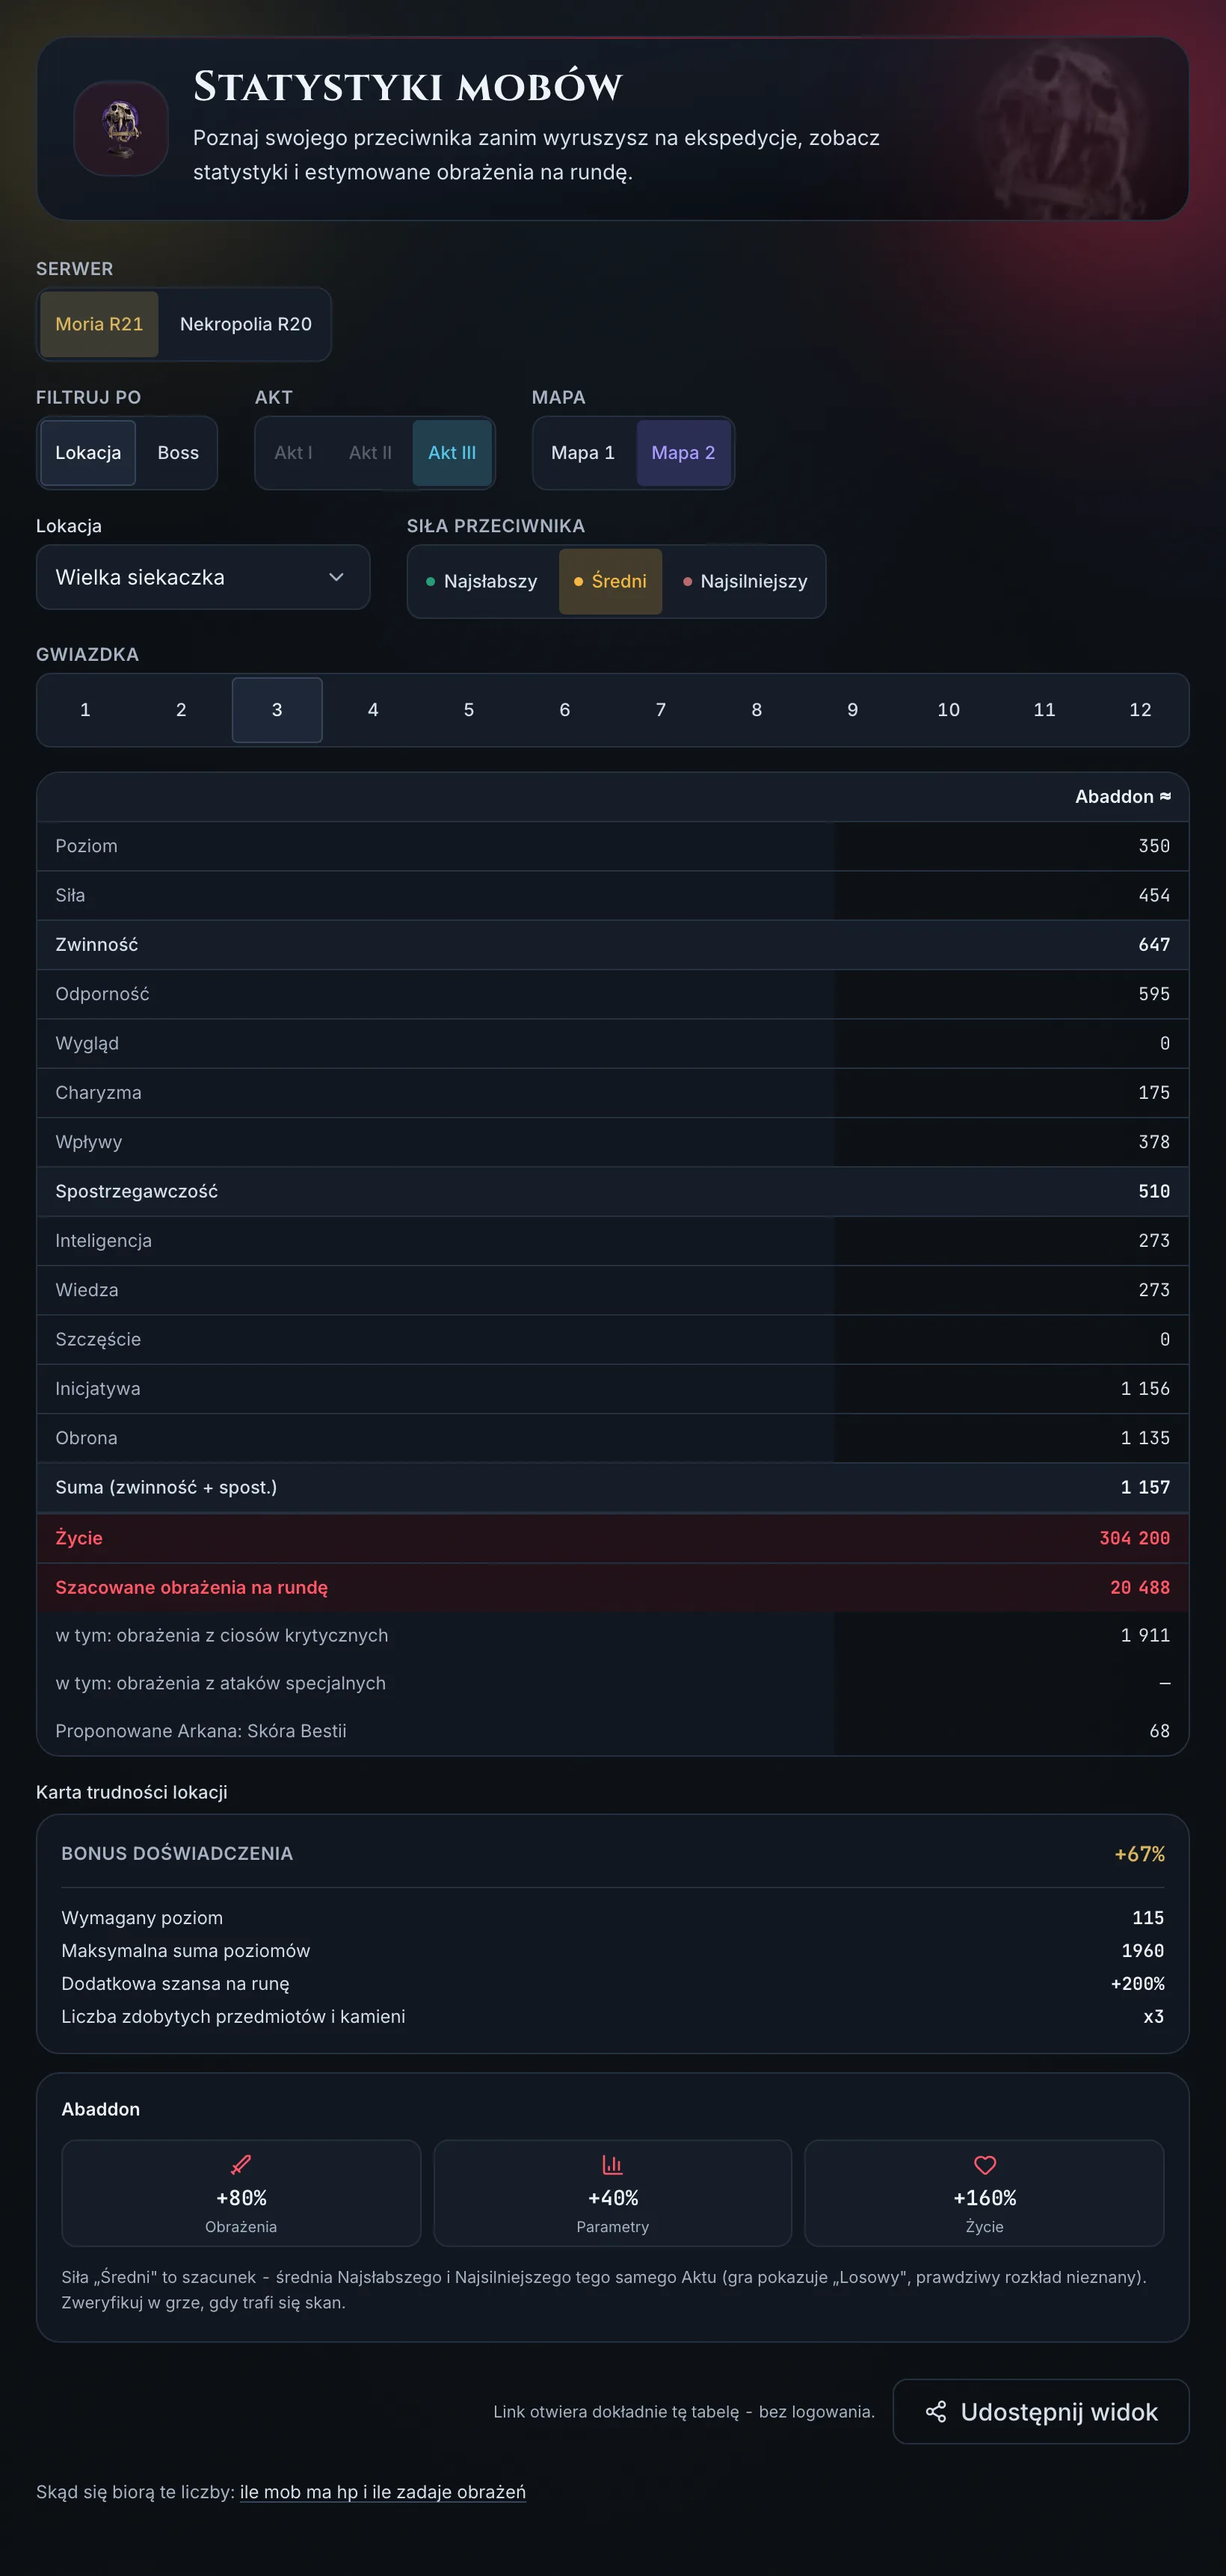Viewport: 1226px width, 2576px height.
Task: Open the Wielka siekaczka location dropdown
Action: tap(203, 577)
